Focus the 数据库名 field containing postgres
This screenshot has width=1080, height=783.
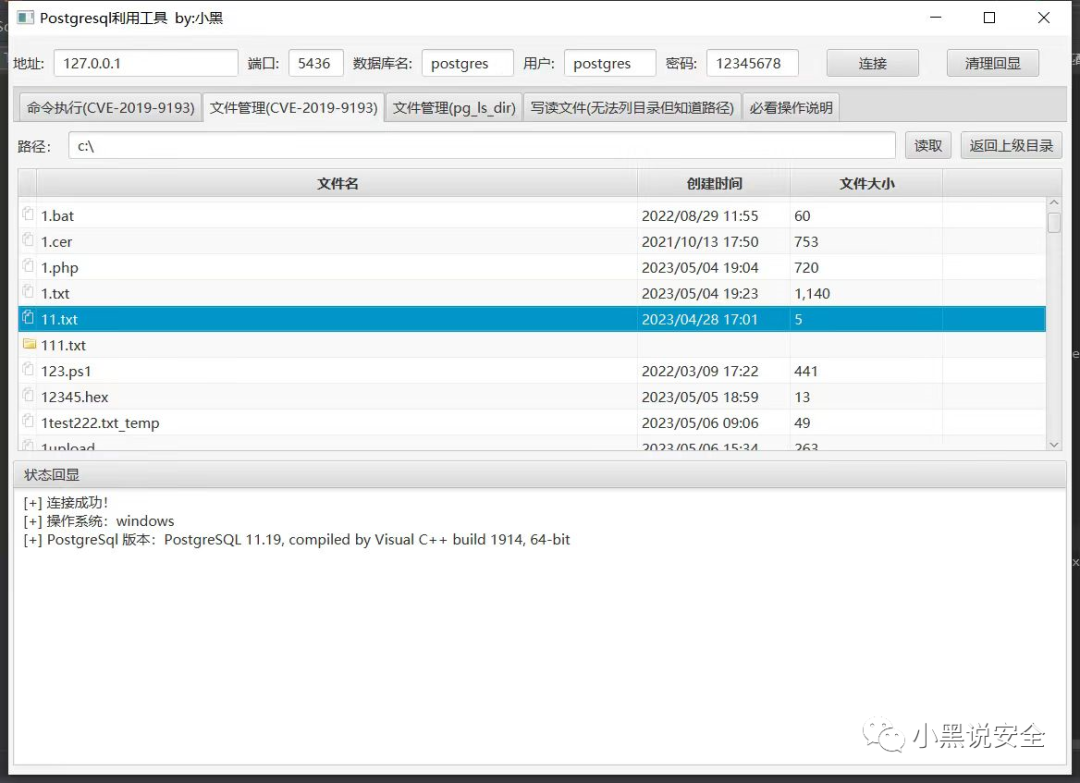pyautogui.click(x=468, y=63)
